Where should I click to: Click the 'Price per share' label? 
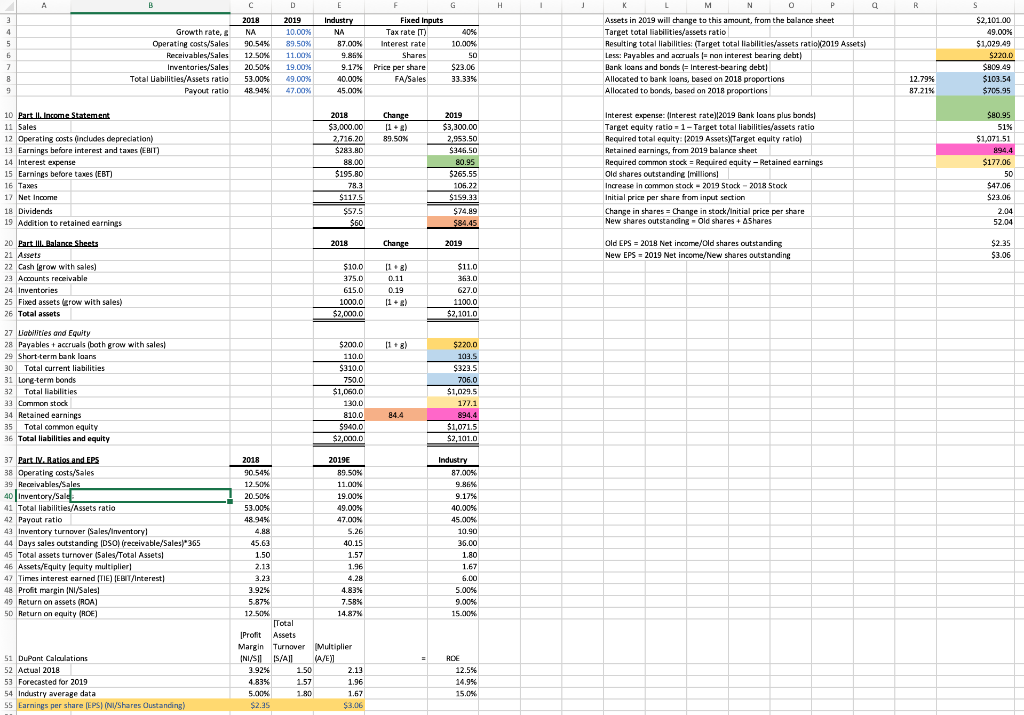399,67
